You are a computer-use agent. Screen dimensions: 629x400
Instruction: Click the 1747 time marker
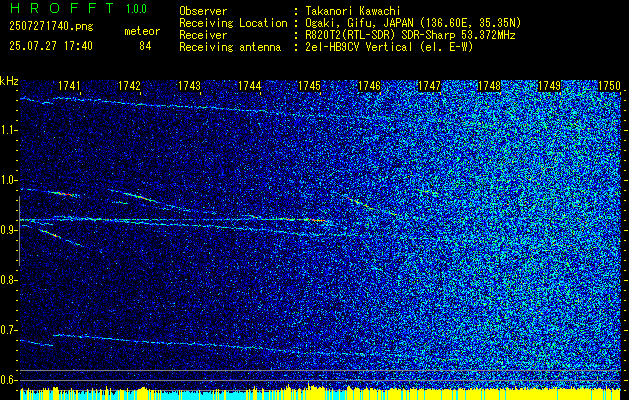point(430,86)
